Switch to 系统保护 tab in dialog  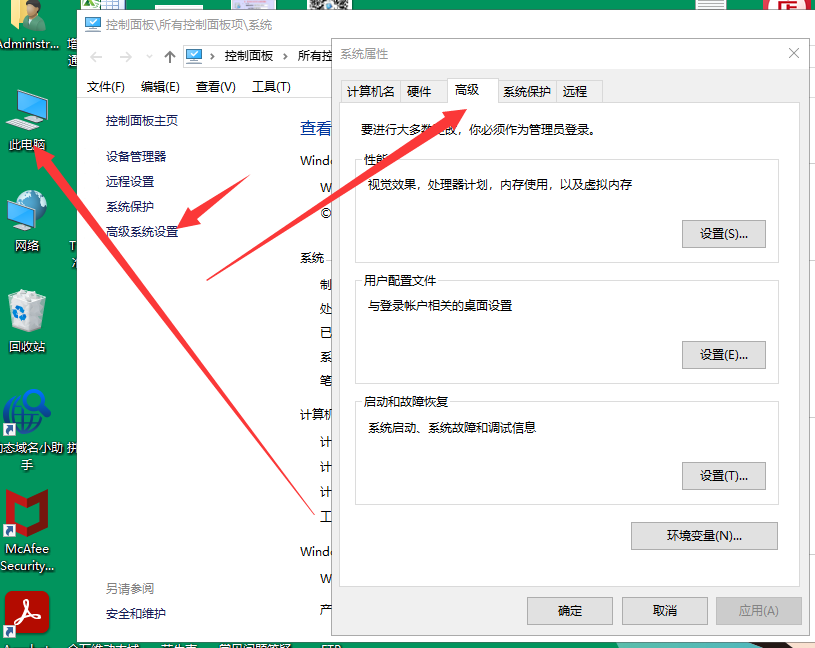527,91
